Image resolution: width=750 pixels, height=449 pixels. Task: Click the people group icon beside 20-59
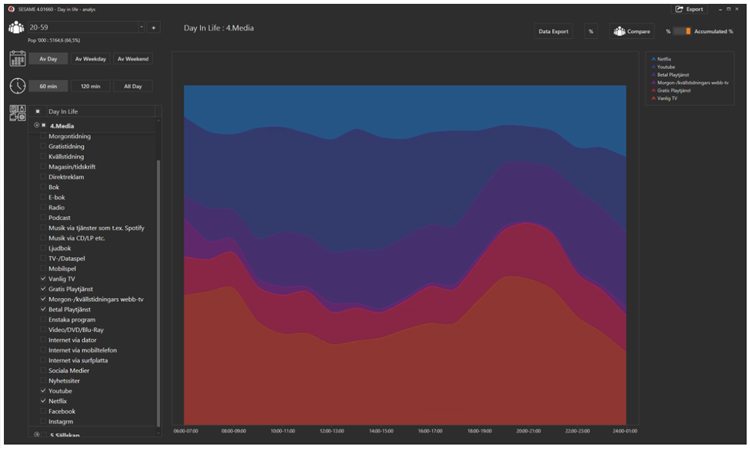tap(16, 28)
